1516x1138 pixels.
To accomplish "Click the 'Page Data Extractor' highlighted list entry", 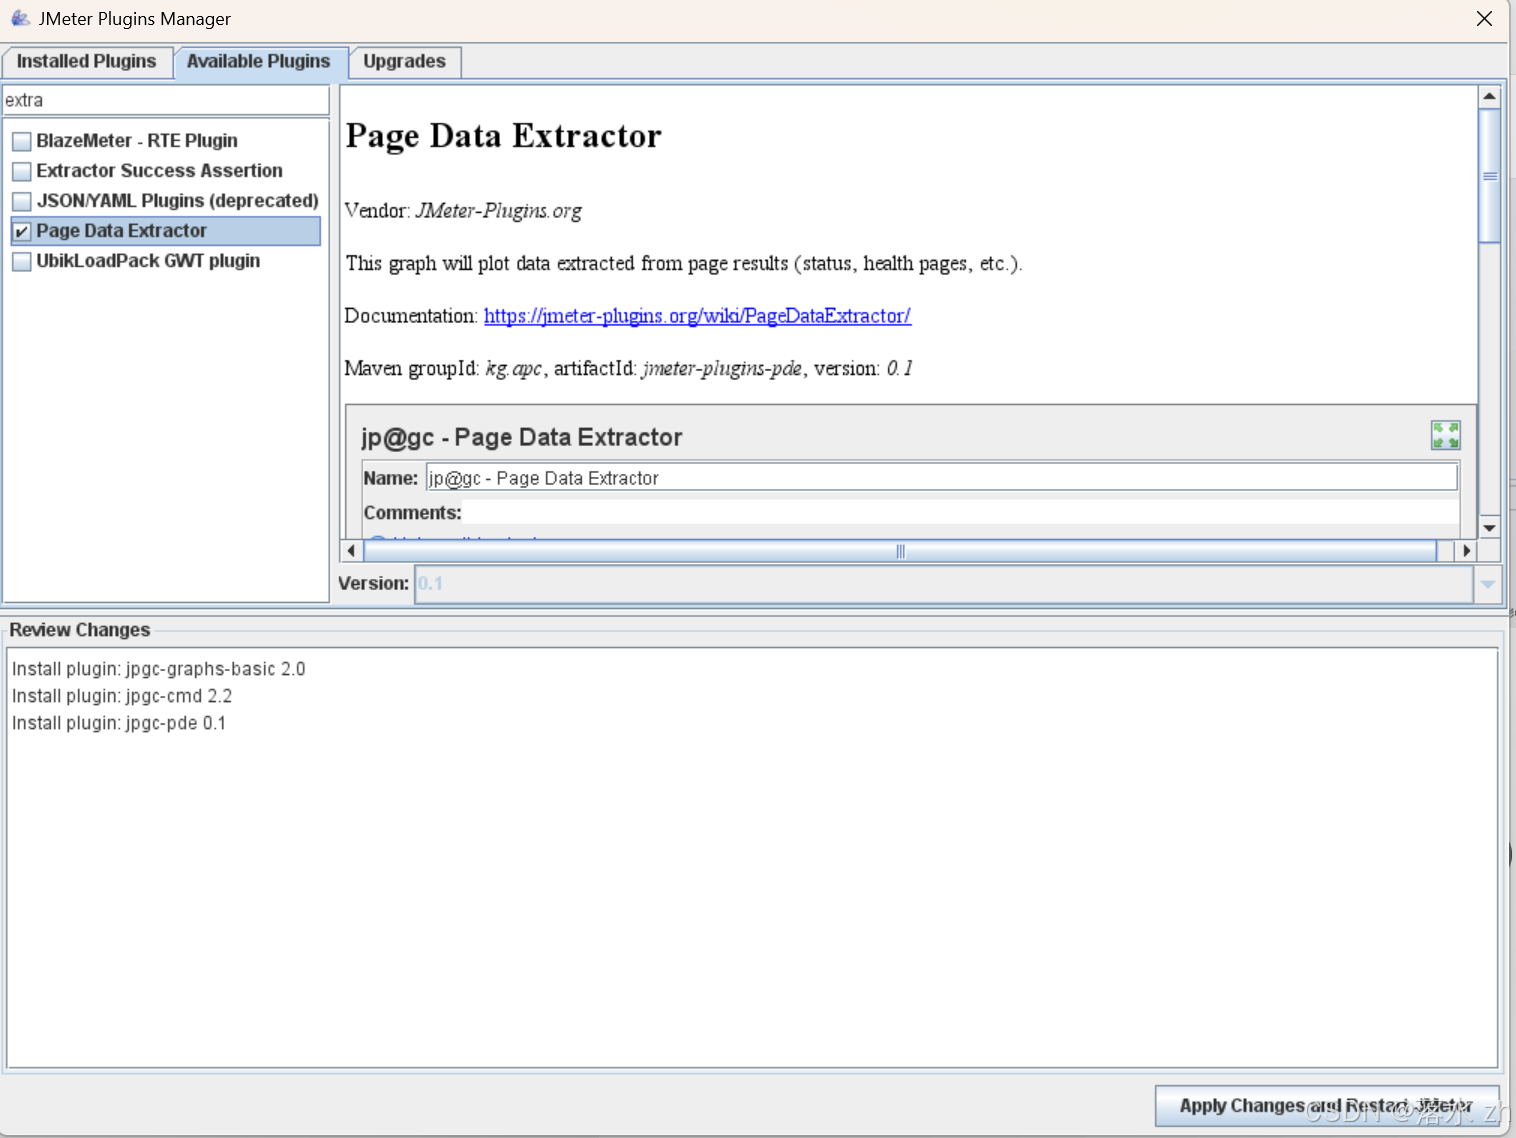I will point(165,231).
